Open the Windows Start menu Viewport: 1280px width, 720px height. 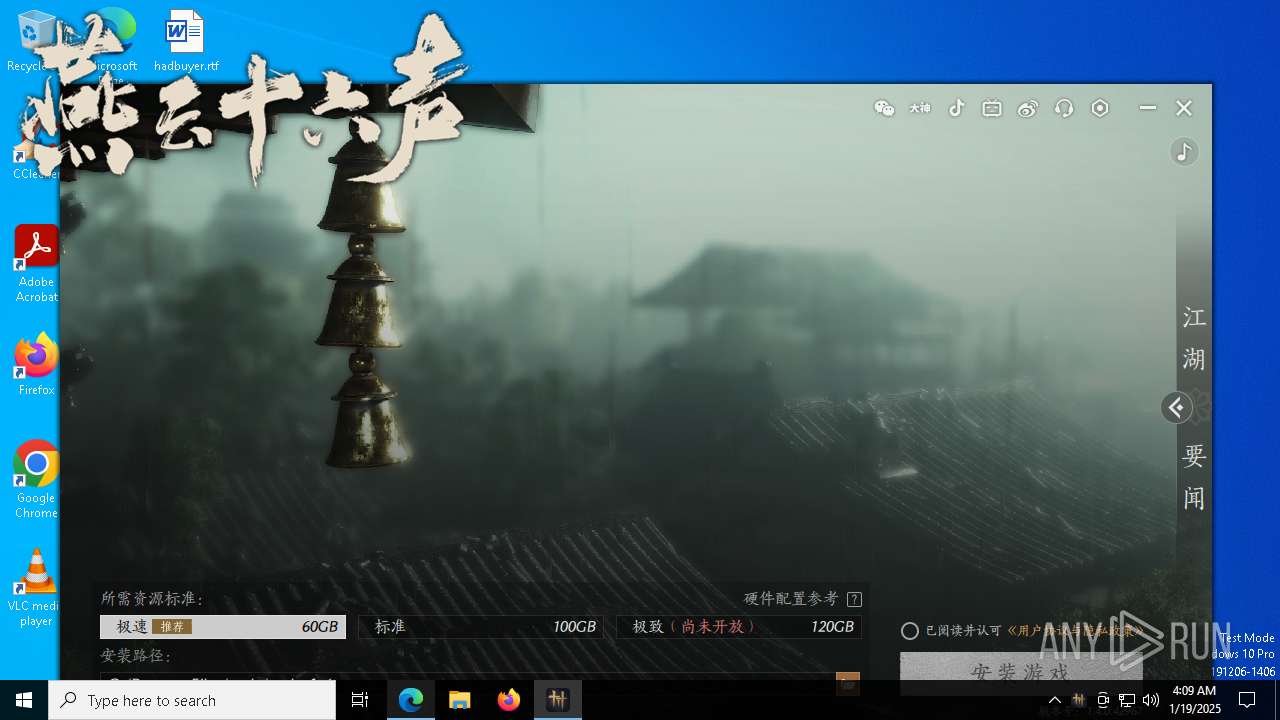[24, 700]
